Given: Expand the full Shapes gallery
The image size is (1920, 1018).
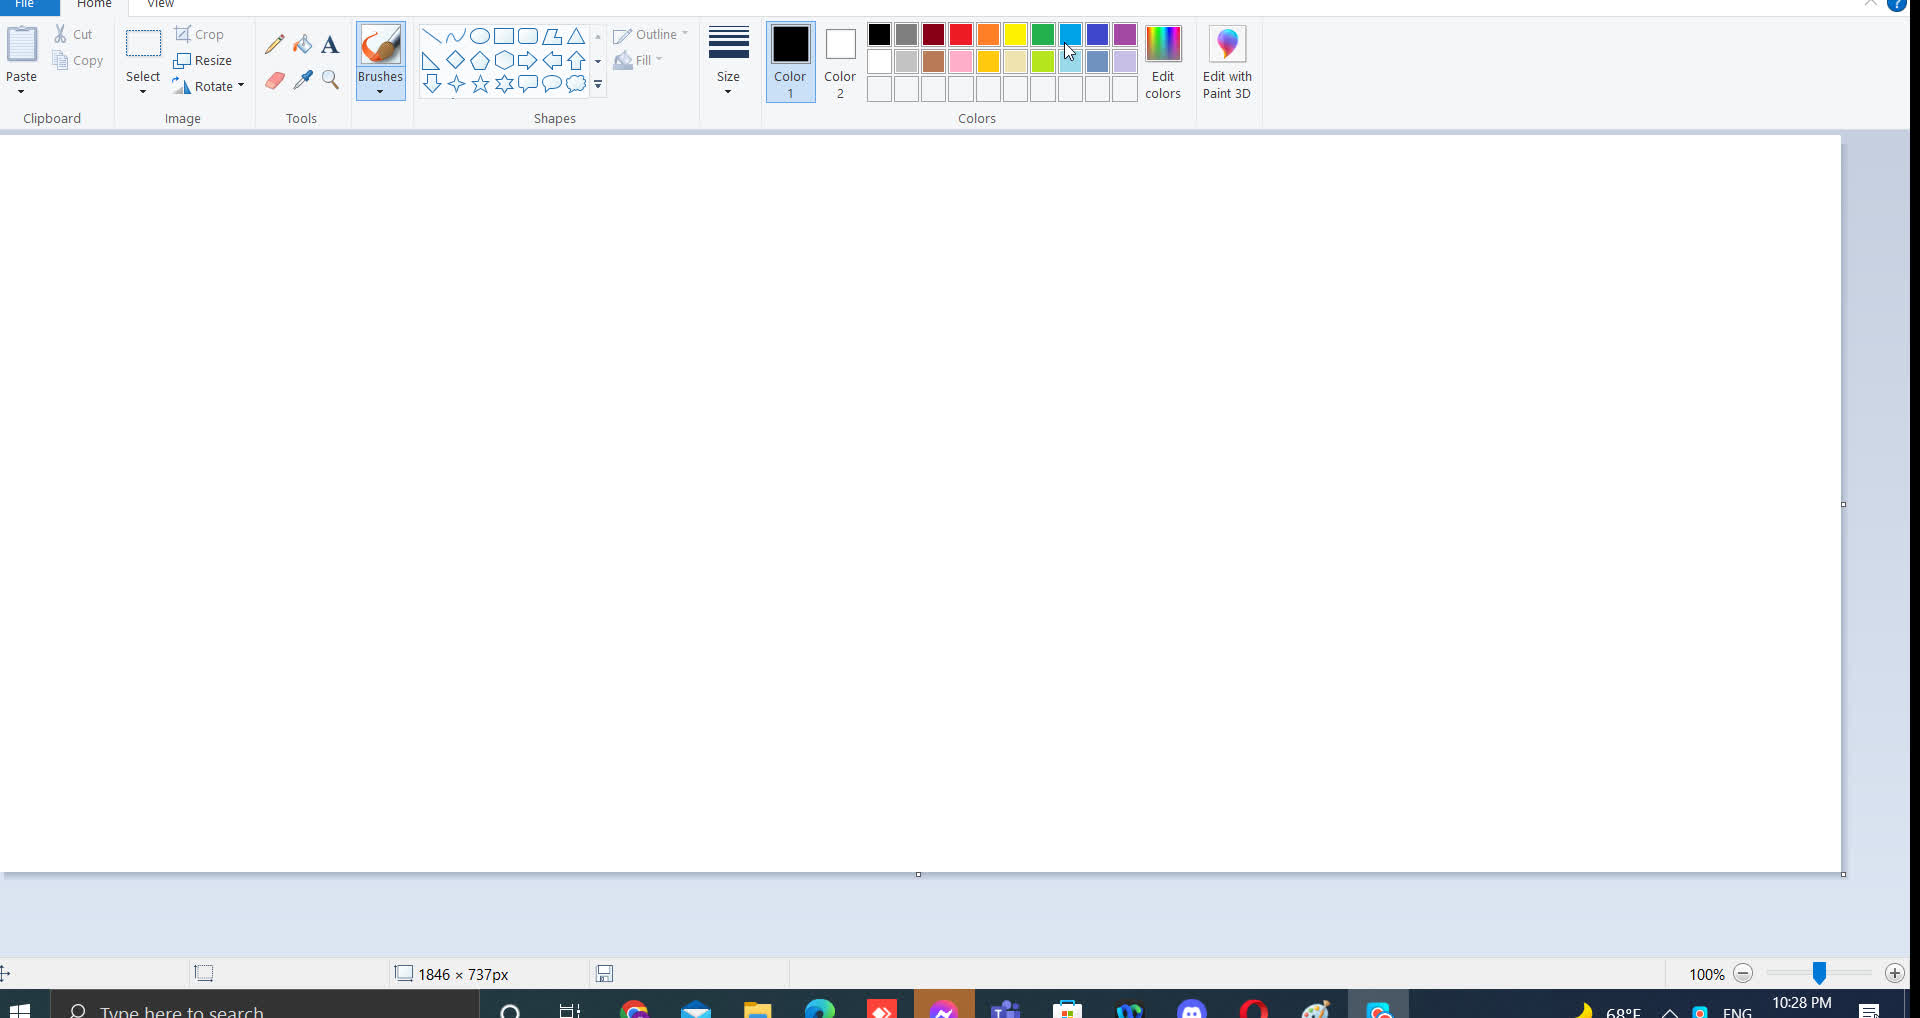Looking at the screenshot, I should [598, 85].
